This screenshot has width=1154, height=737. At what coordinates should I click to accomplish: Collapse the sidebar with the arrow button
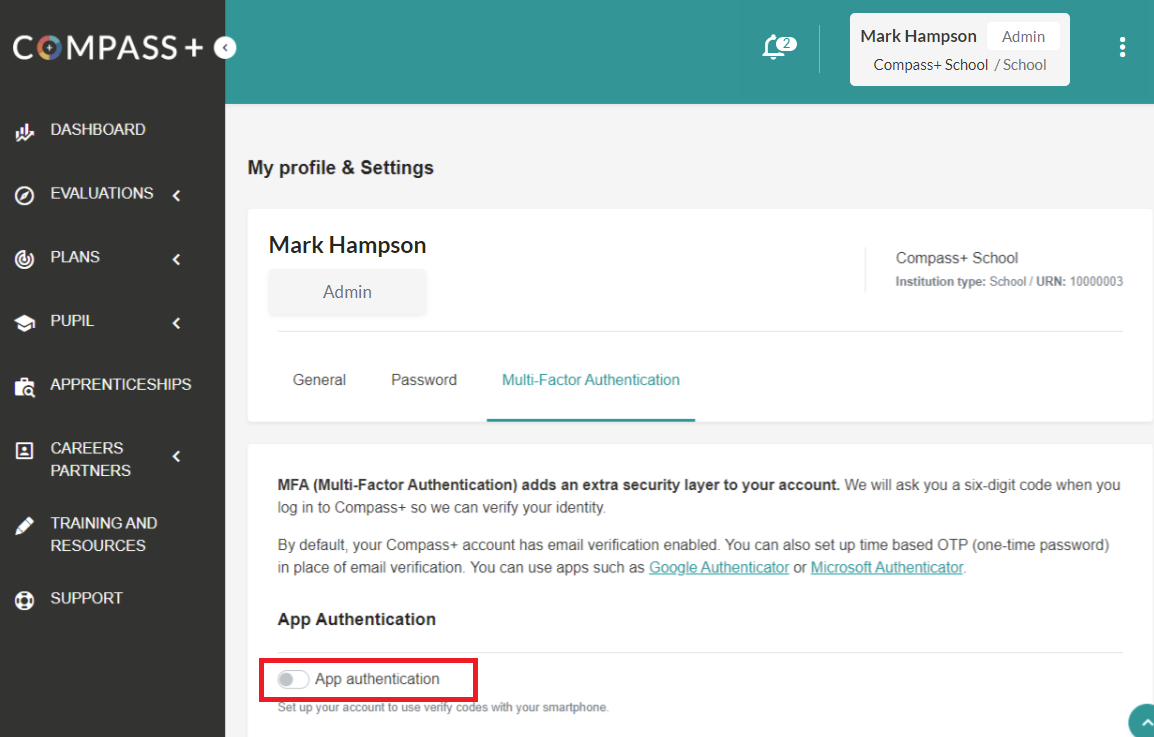(x=225, y=48)
